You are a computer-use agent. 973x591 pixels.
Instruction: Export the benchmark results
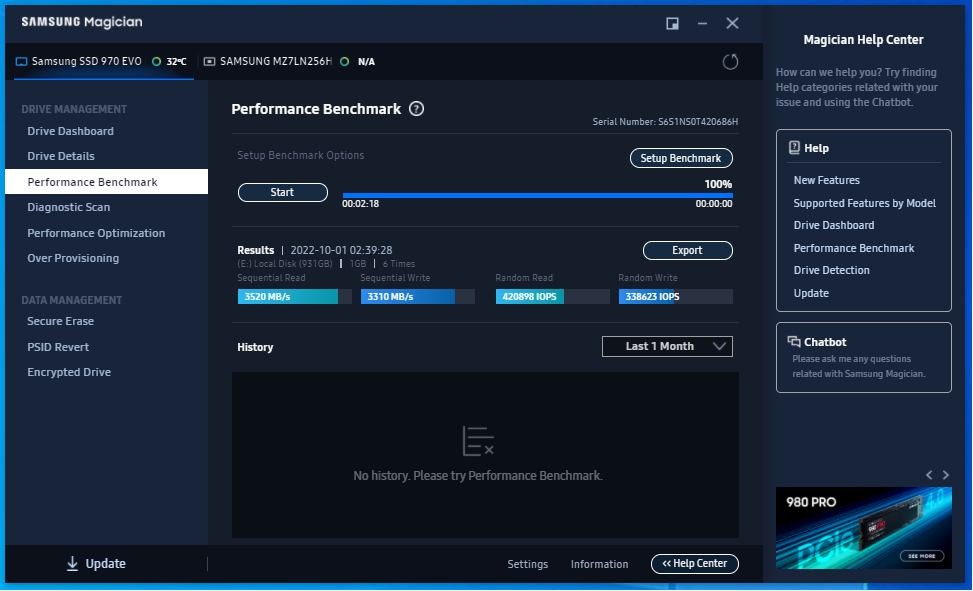[688, 250]
